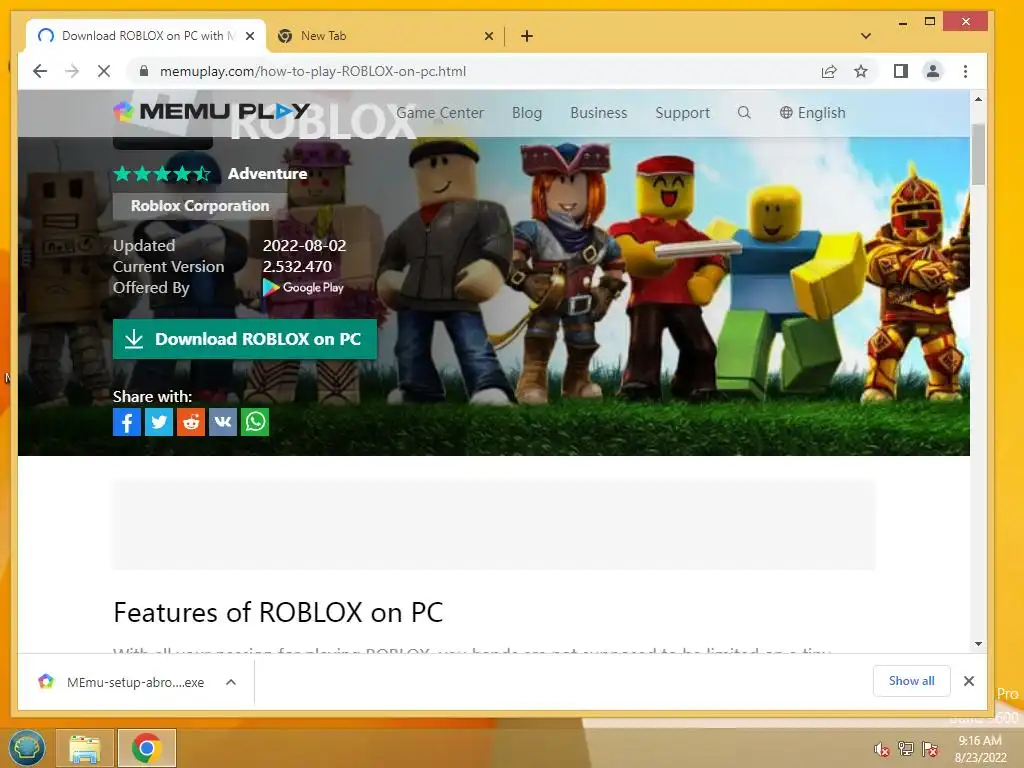
Task: Open the Chrome side panel icon
Action: click(x=901, y=71)
